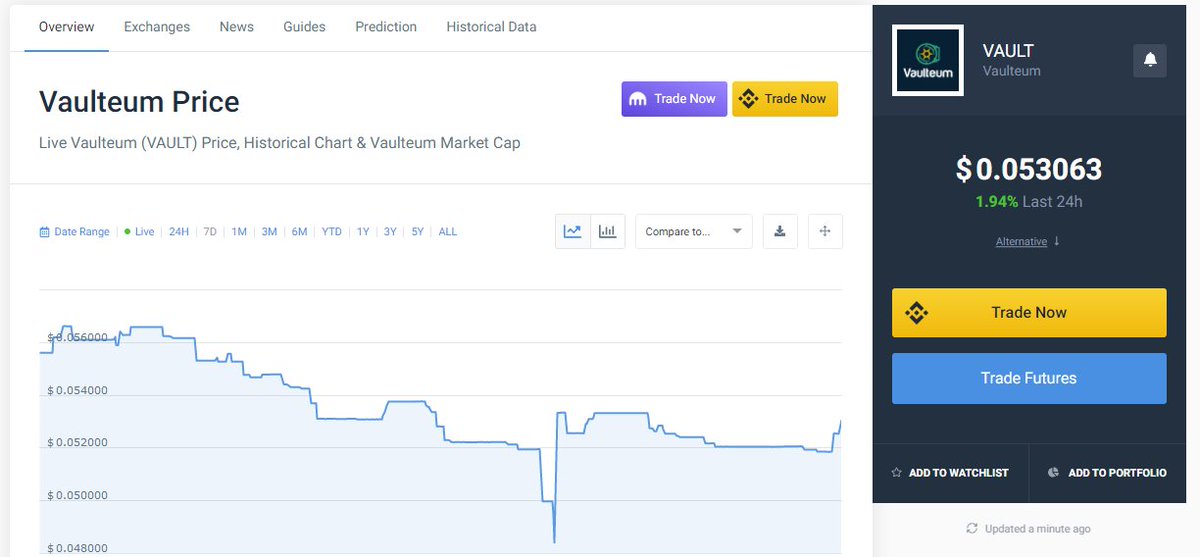
Task: Click the Trade Futures button
Action: pyautogui.click(x=1029, y=378)
